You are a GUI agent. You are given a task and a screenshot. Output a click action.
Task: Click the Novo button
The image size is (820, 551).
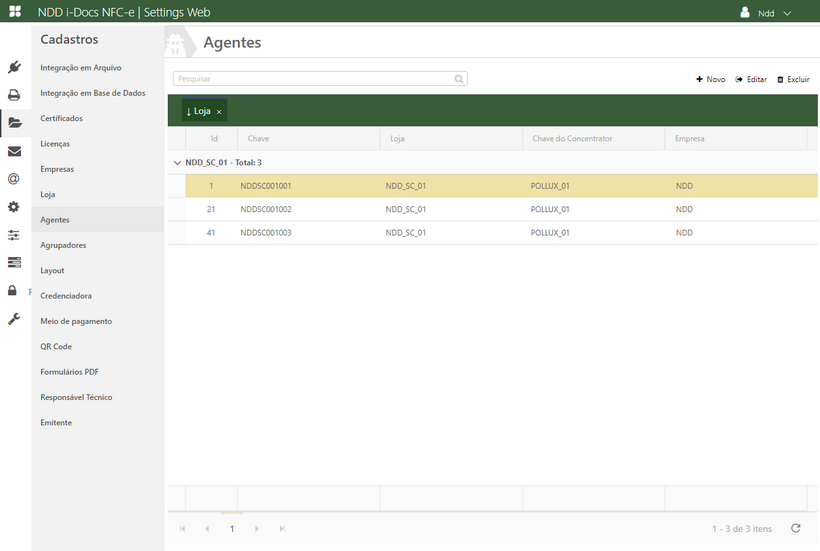tap(711, 79)
